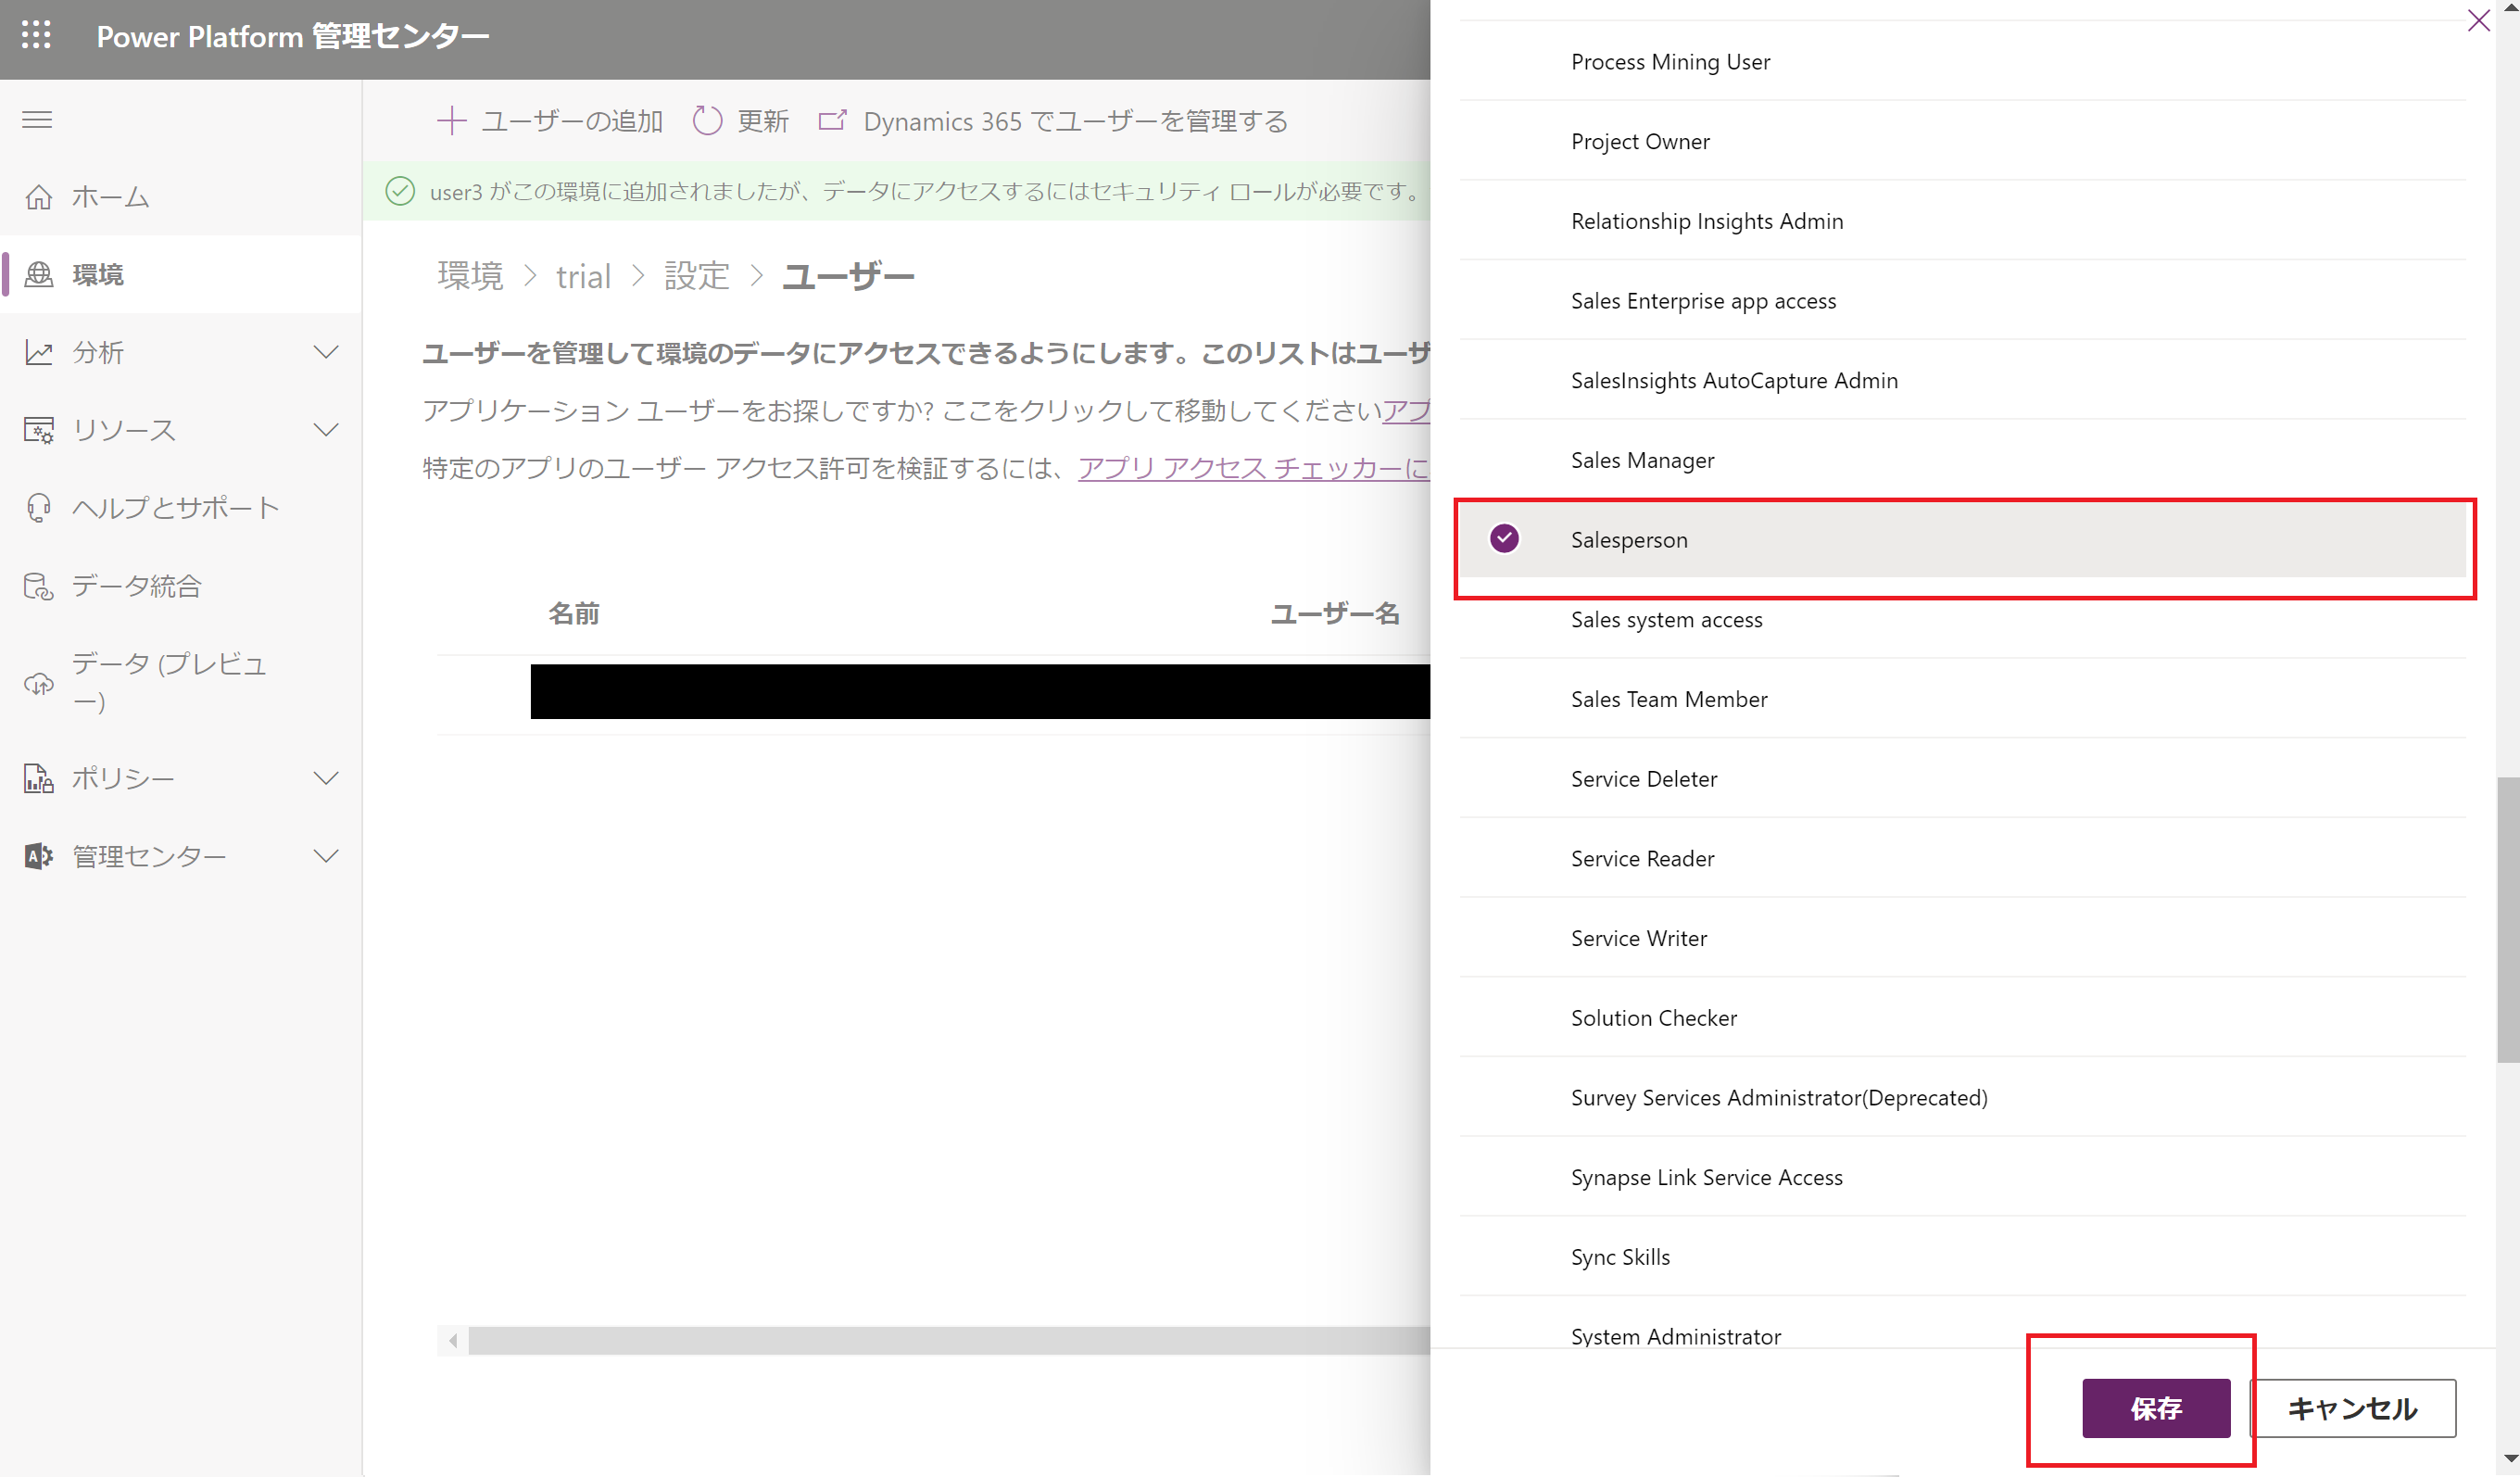Select the Relationship Insights Admin role
The image size is (2520, 1477).
point(1962,221)
